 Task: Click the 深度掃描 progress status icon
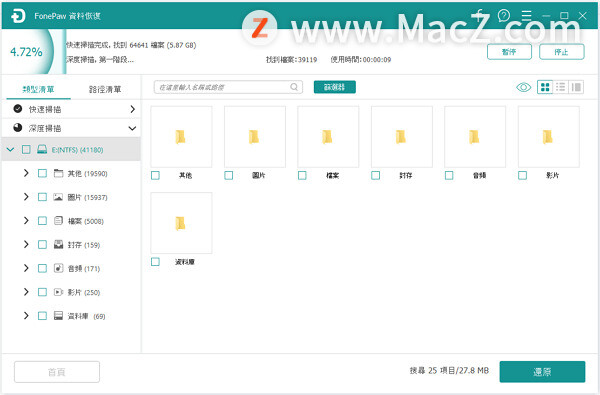18,128
